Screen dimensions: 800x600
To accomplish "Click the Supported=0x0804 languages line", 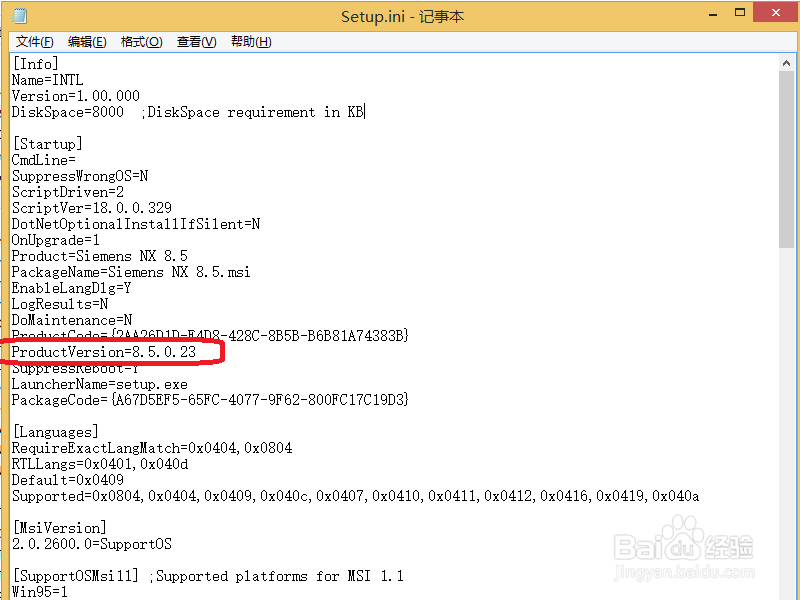I will coord(356,496).
